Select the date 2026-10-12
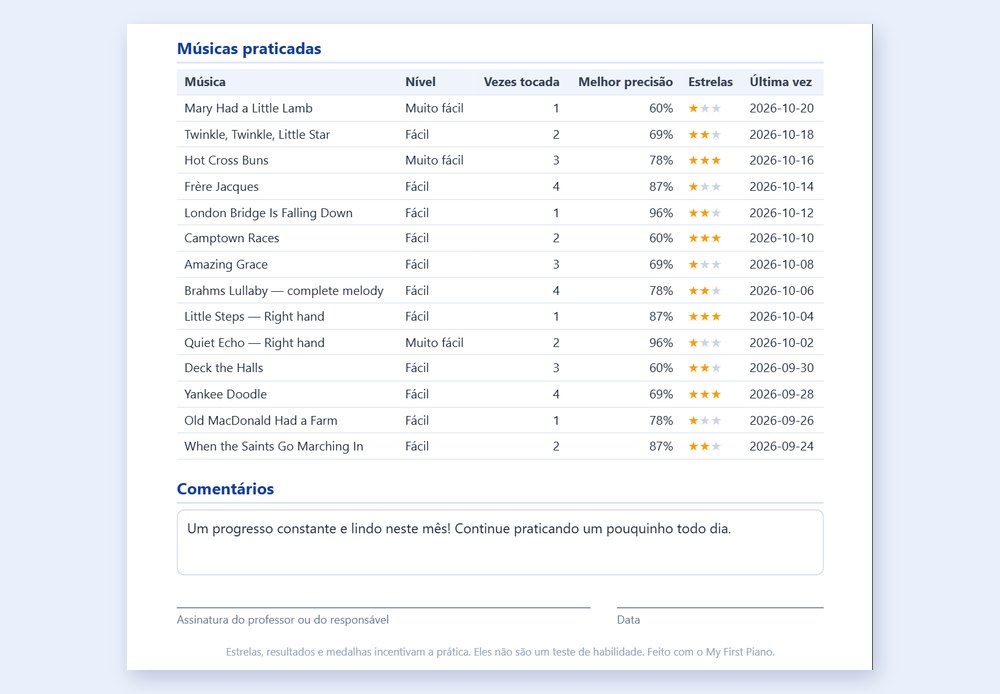The image size is (1000, 694). (x=781, y=212)
